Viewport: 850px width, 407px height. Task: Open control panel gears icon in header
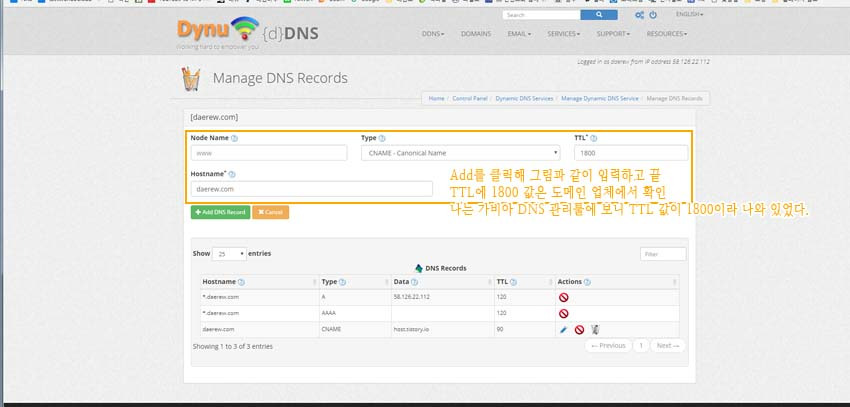tap(638, 15)
